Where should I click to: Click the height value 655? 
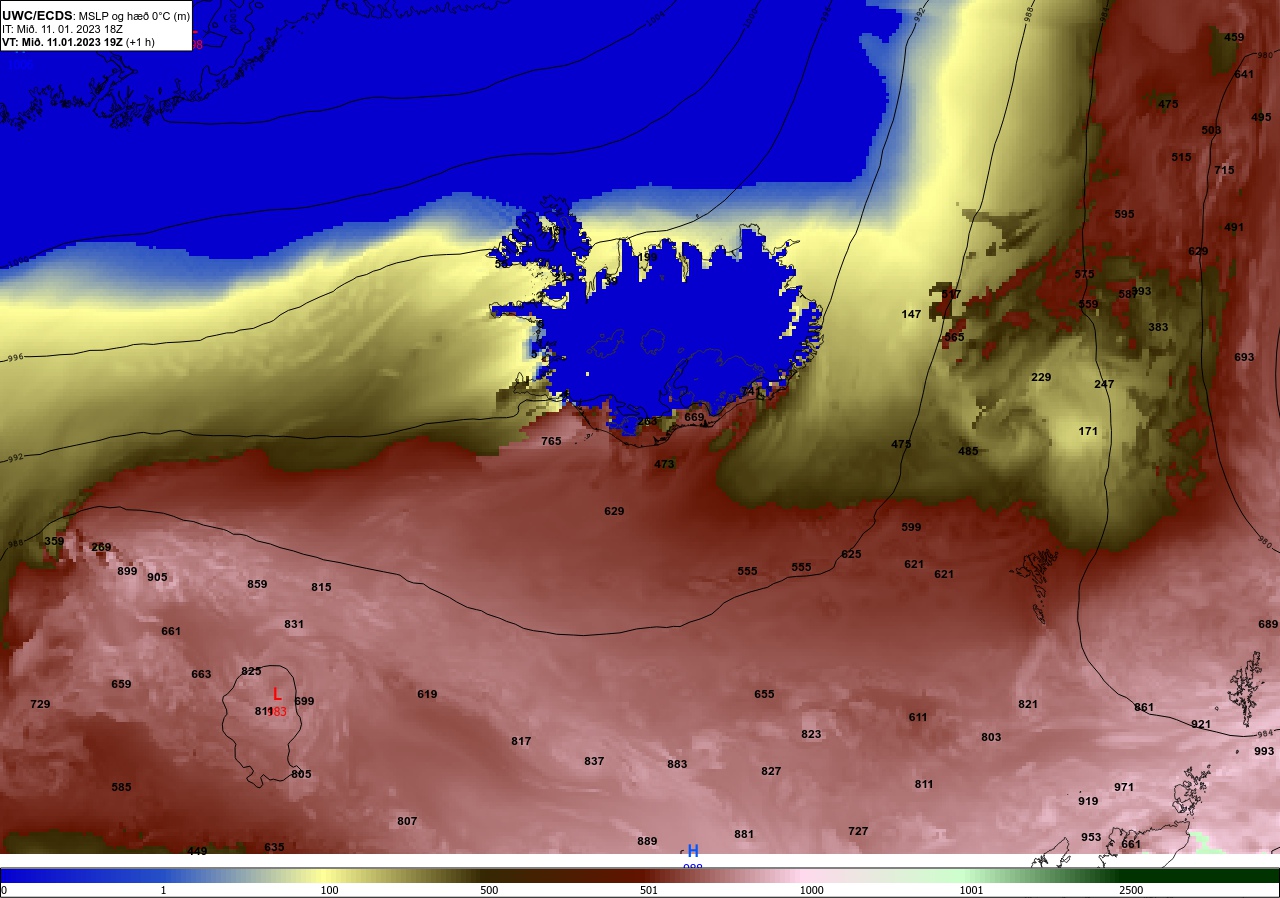click(x=764, y=694)
